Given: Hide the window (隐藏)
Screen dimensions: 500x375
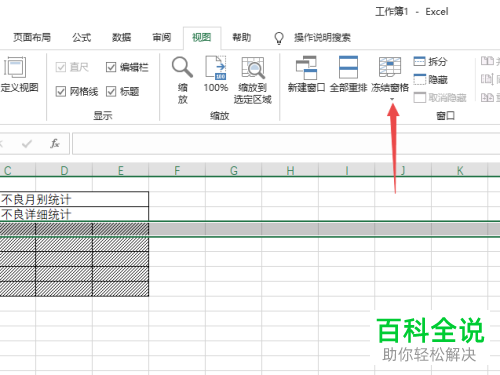Looking at the screenshot, I should point(430,80).
